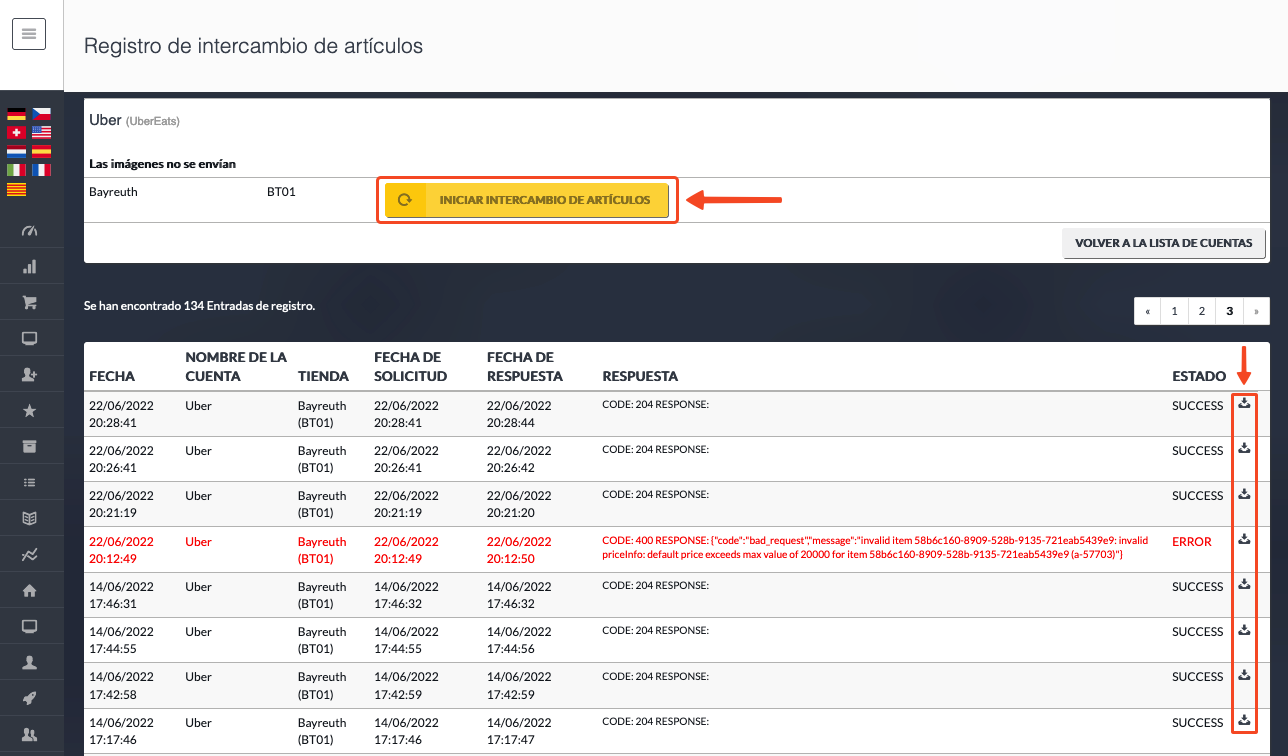Click the FECHA DE SOLICITUD column header
The height and width of the screenshot is (756, 1288).
[x=410, y=366]
